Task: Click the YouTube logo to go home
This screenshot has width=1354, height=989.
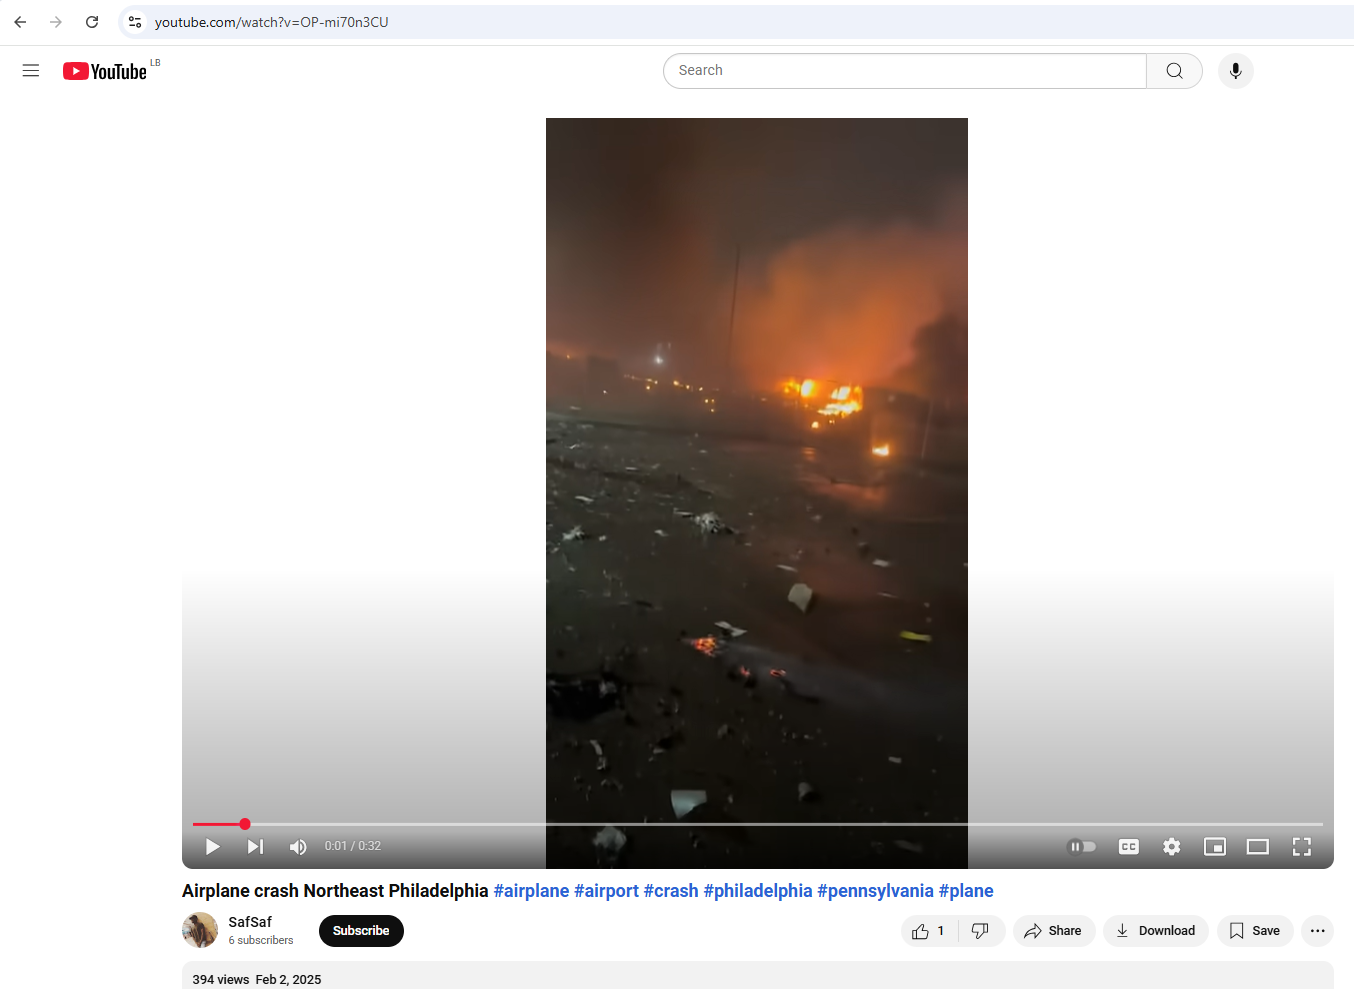Action: [105, 71]
